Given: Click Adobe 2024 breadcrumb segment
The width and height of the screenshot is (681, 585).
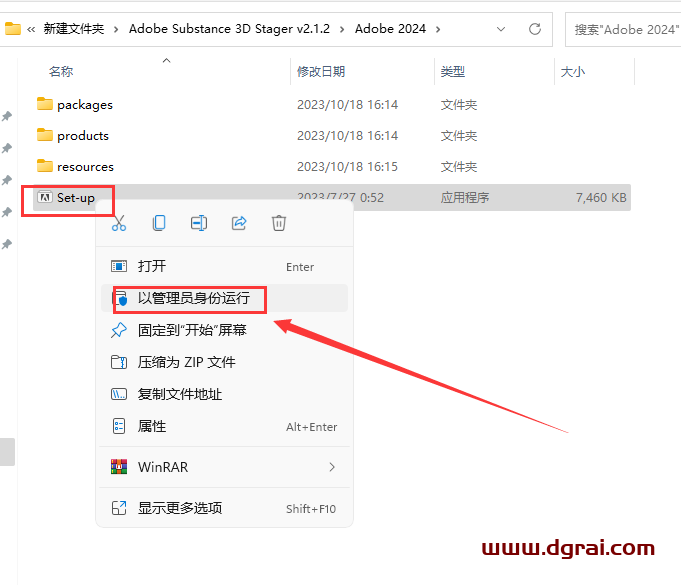Looking at the screenshot, I should [390, 29].
